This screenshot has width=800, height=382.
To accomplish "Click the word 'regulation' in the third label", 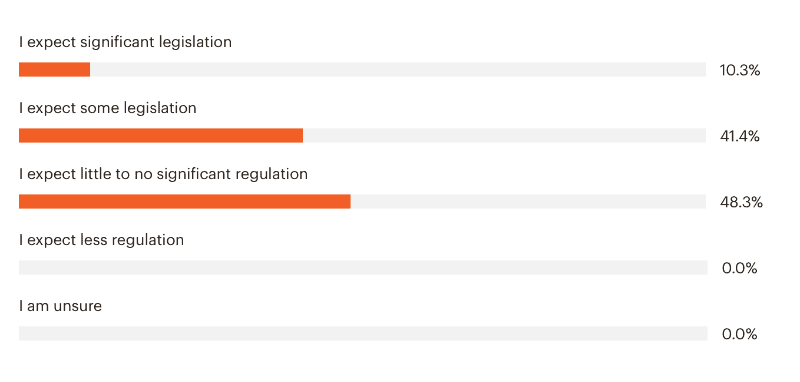I will coord(271,174).
